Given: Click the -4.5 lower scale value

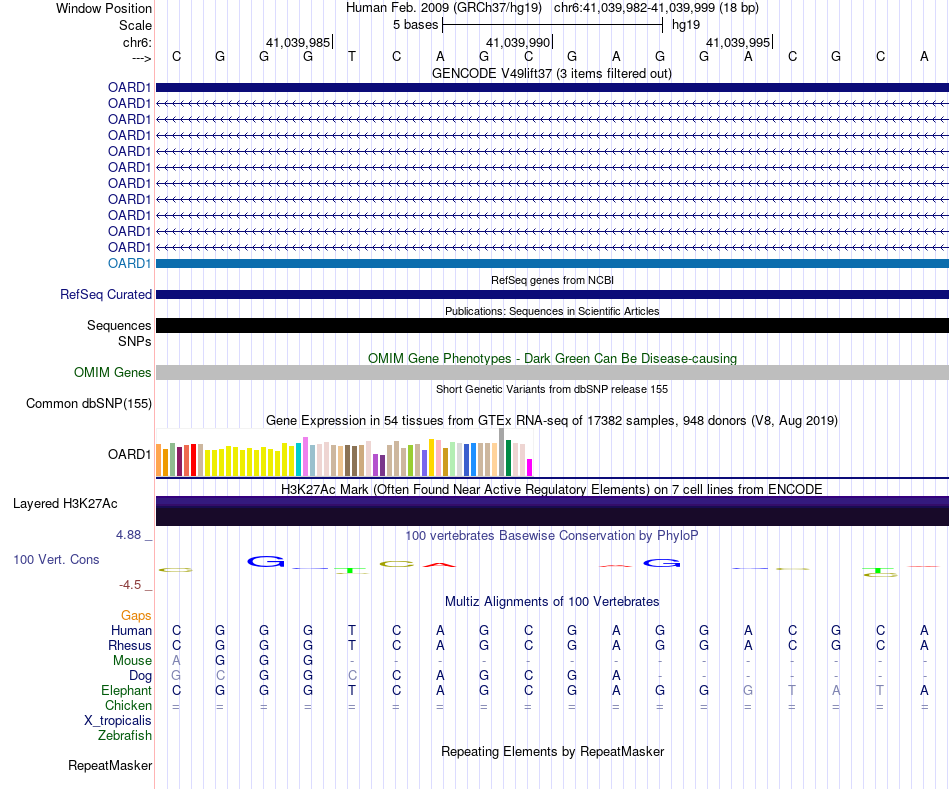Looking at the screenshot, I should pyautogui.click(x=130, y=585).
